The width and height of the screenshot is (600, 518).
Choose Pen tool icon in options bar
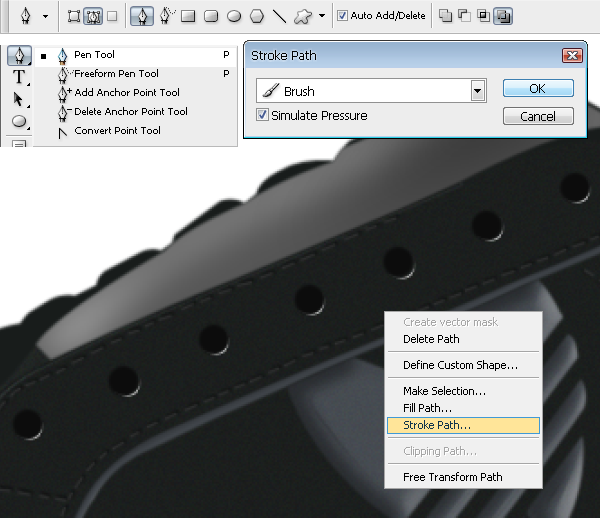point(142,16)
